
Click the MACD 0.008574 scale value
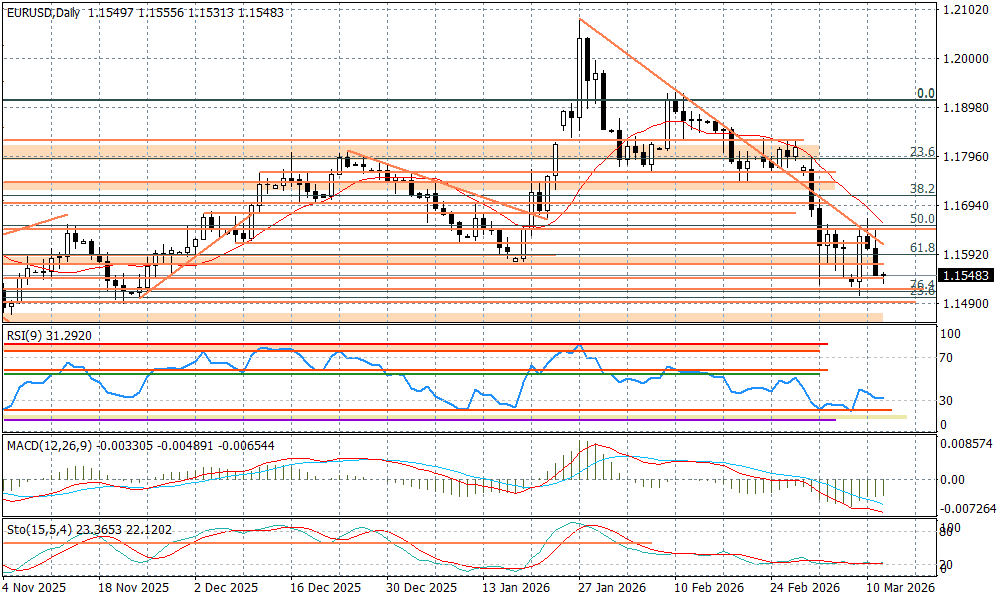click(965, 441)
